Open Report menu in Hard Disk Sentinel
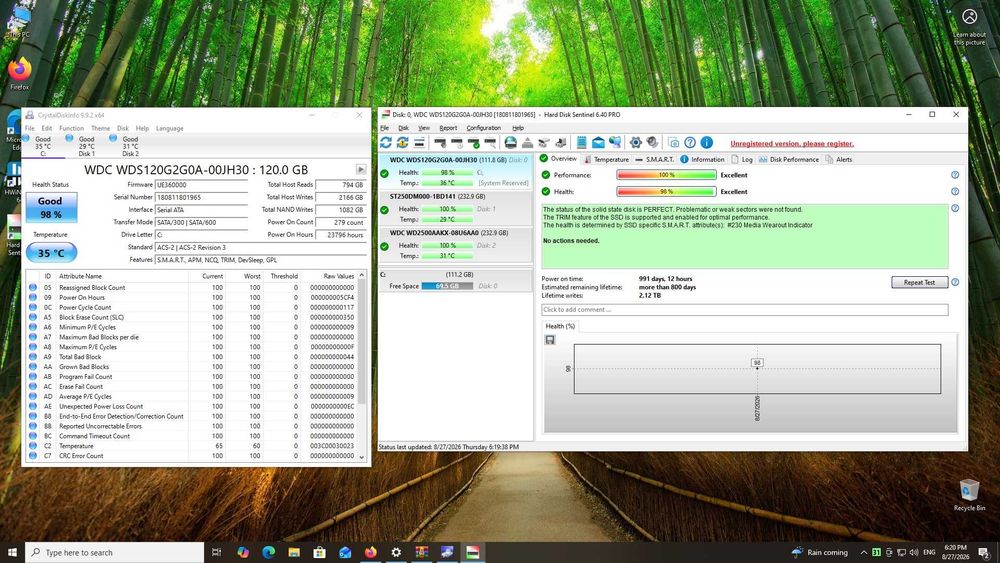This screenshot has width=1000, height=563. 448,128
